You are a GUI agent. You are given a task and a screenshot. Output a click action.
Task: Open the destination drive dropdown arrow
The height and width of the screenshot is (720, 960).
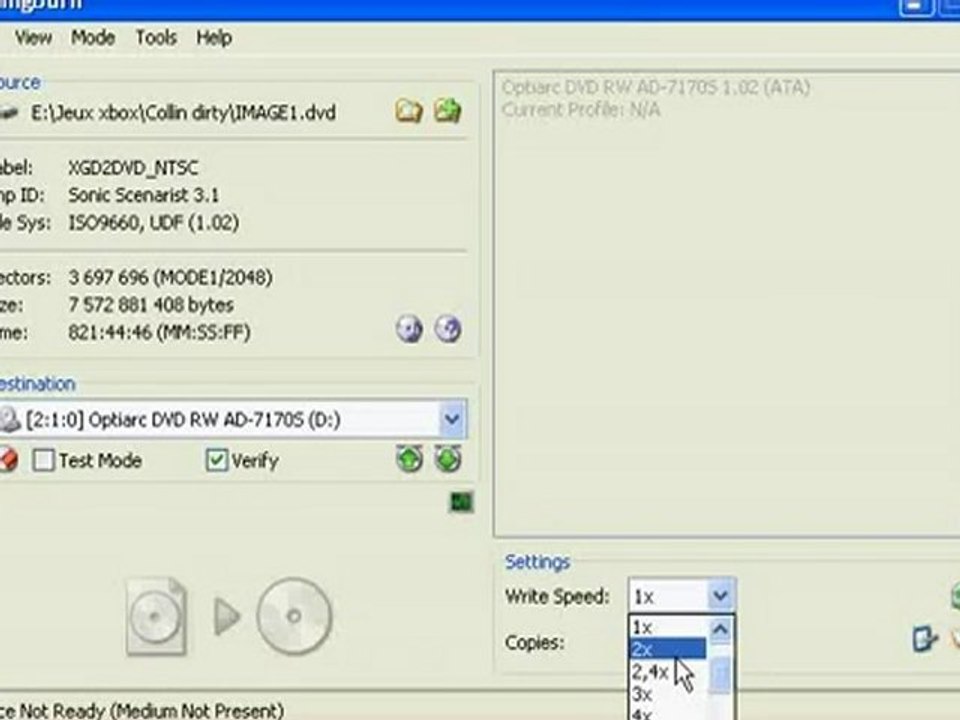(452, 419)
